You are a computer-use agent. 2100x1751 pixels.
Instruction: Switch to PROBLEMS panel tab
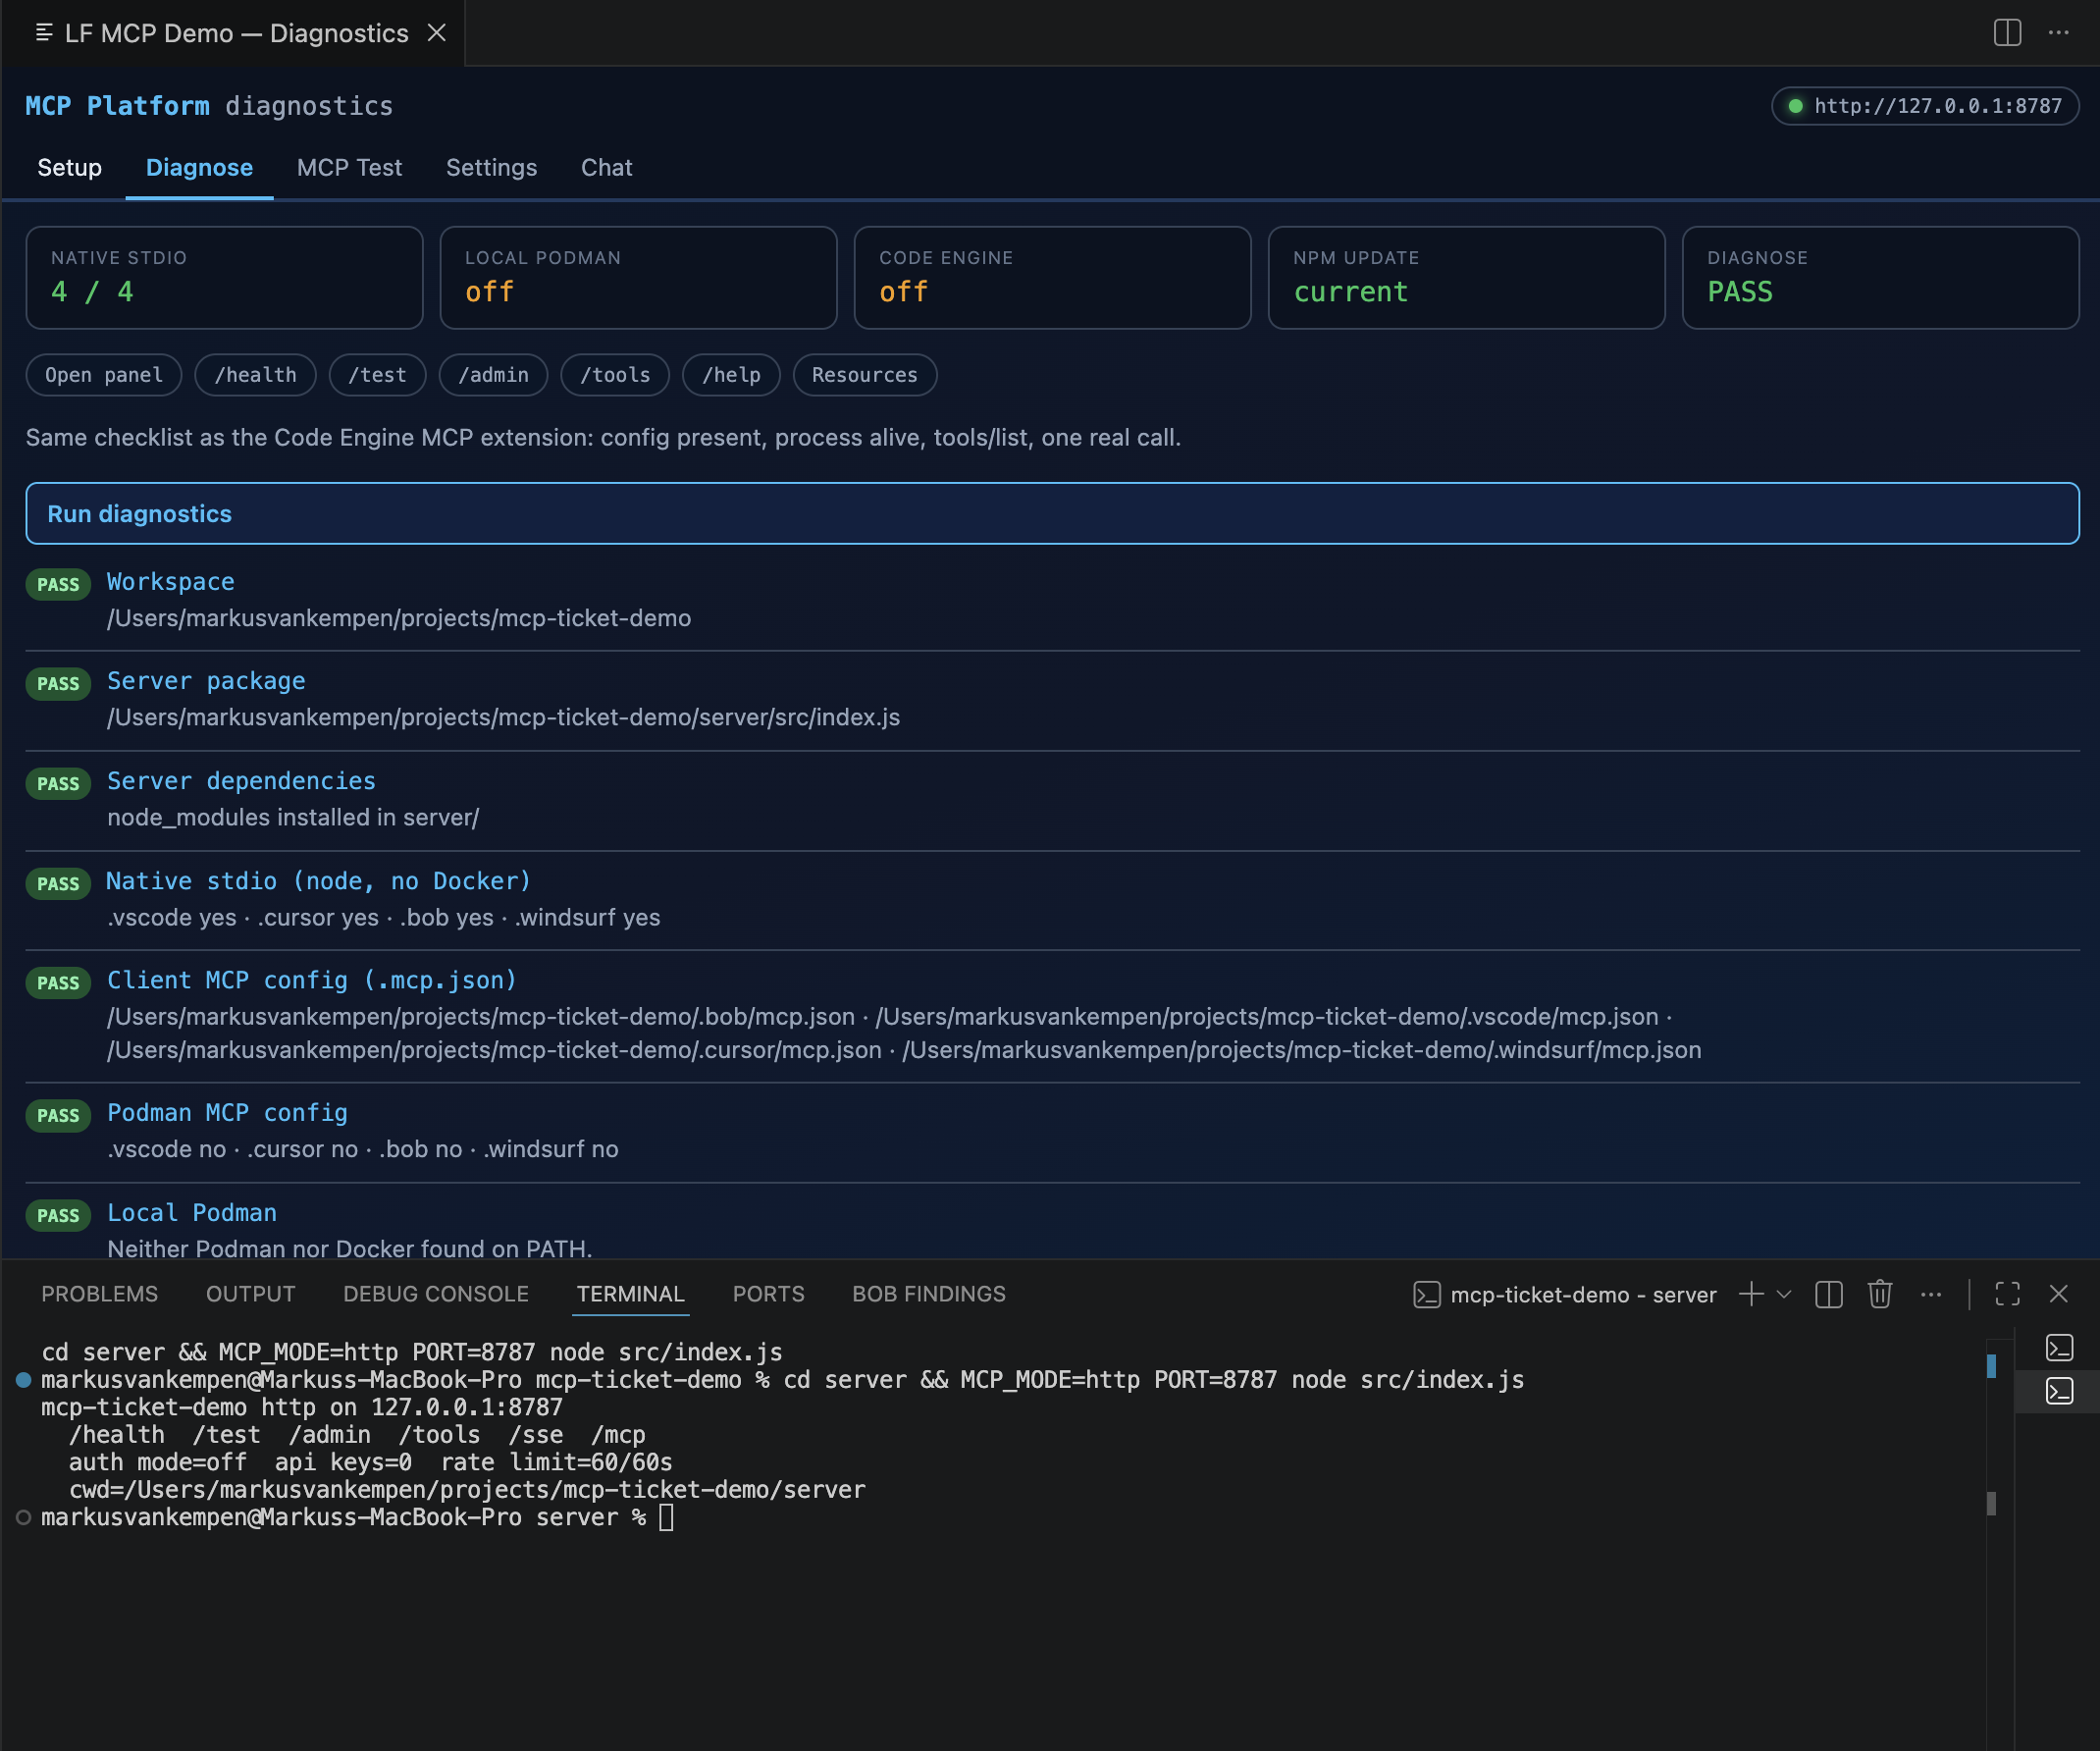click(99, 1294)
